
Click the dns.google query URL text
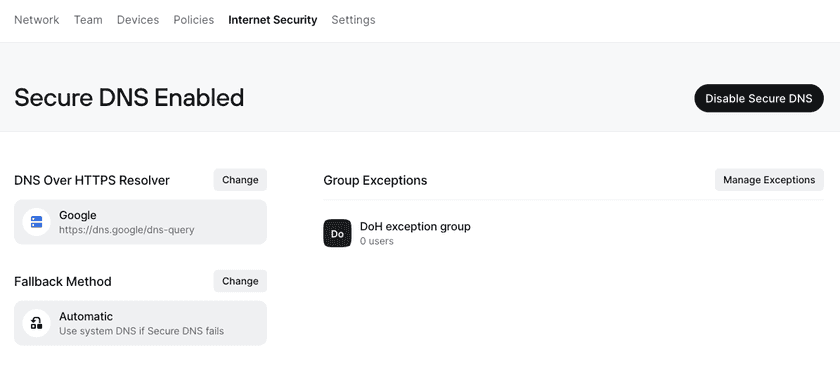126,230
